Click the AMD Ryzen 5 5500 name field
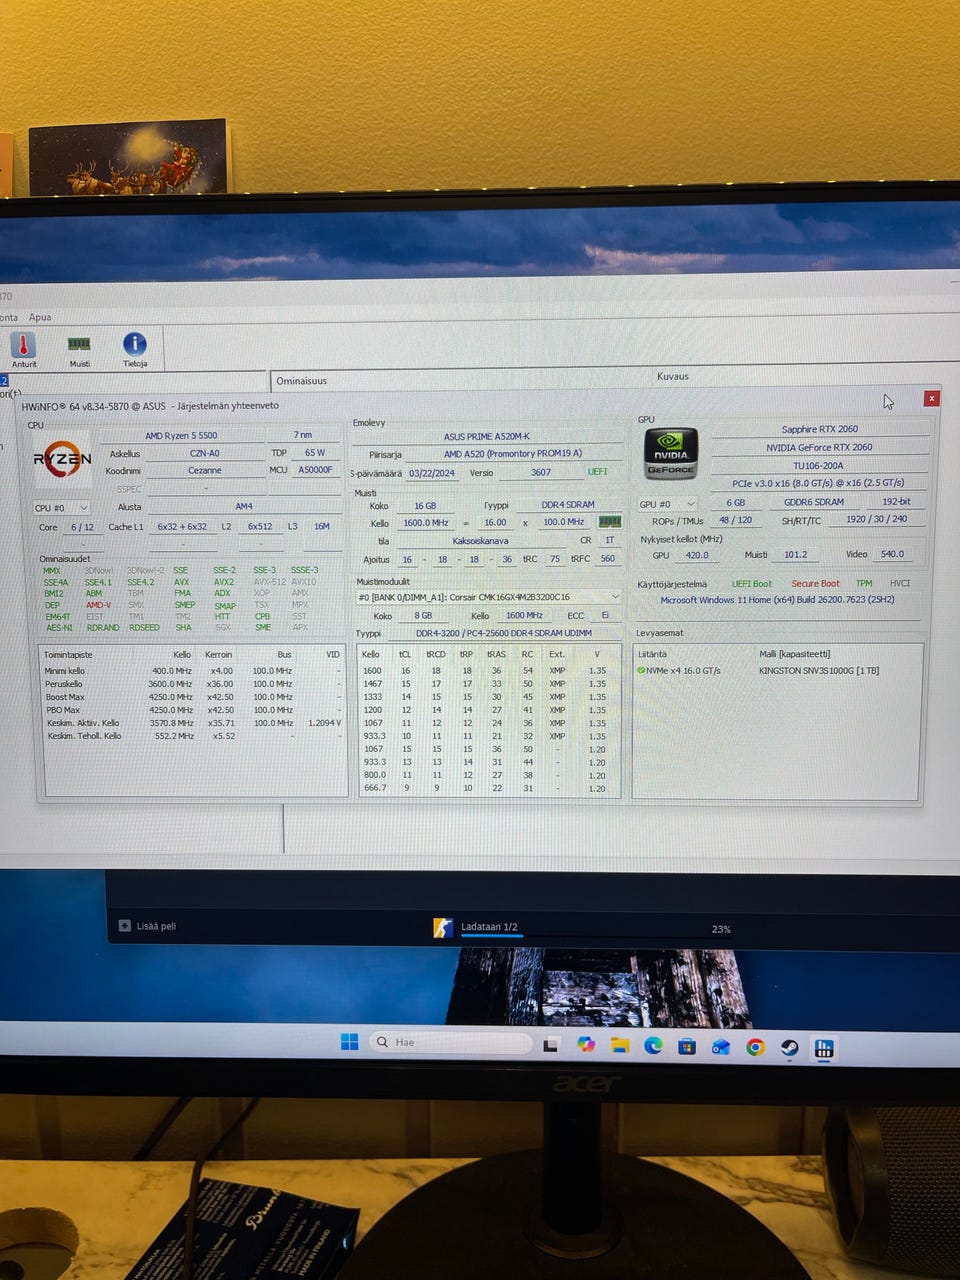 click(x=181, y=436)
